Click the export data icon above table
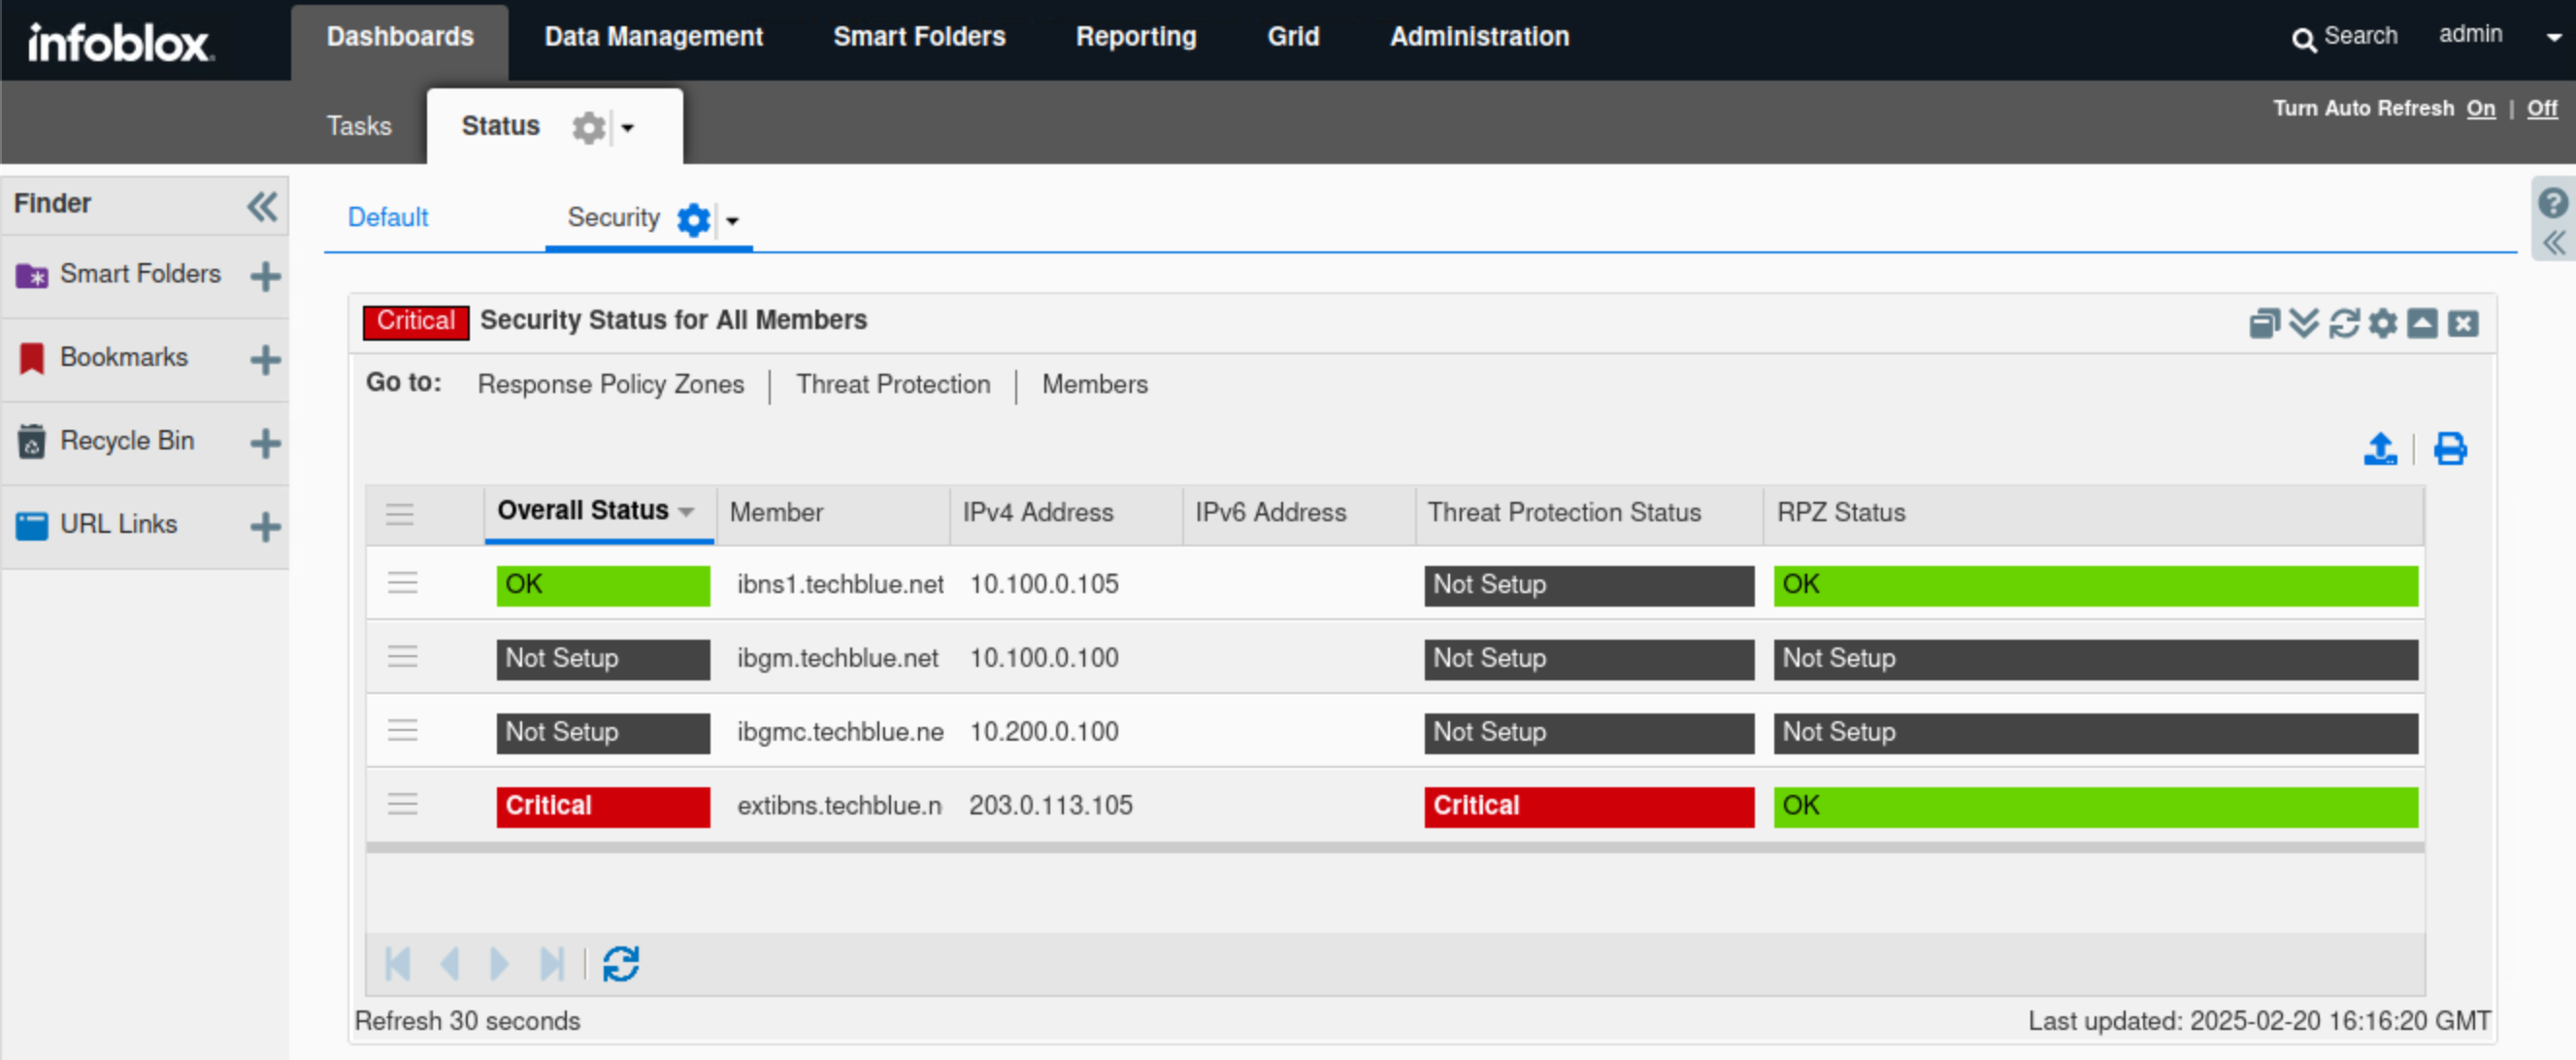Viewport: 2576px width, 1060px height. click(x=2380, y=449)
